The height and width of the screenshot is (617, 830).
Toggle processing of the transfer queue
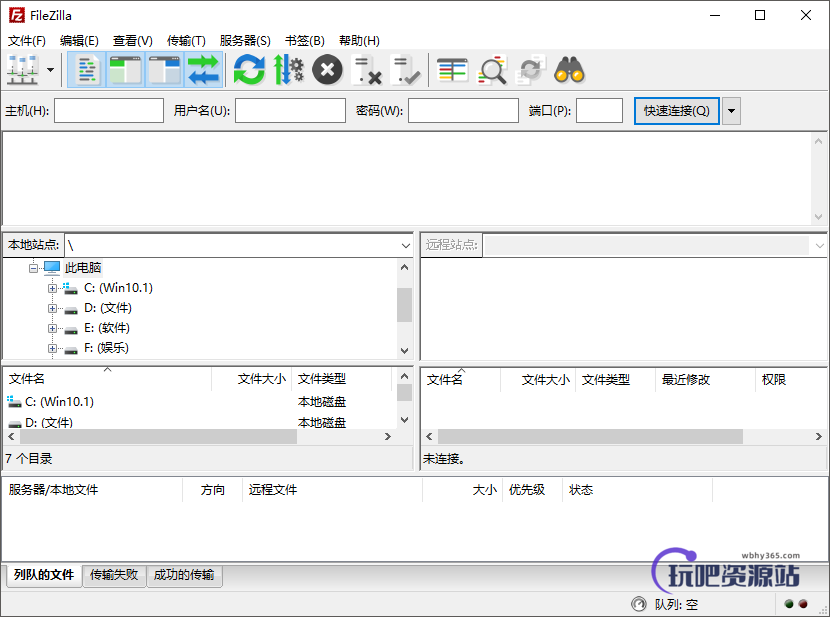pos(288,70)
